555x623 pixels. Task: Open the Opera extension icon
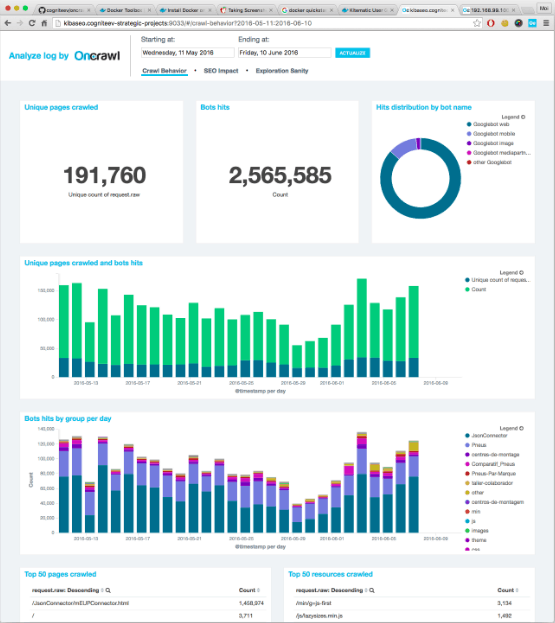(x=491, y=23)
